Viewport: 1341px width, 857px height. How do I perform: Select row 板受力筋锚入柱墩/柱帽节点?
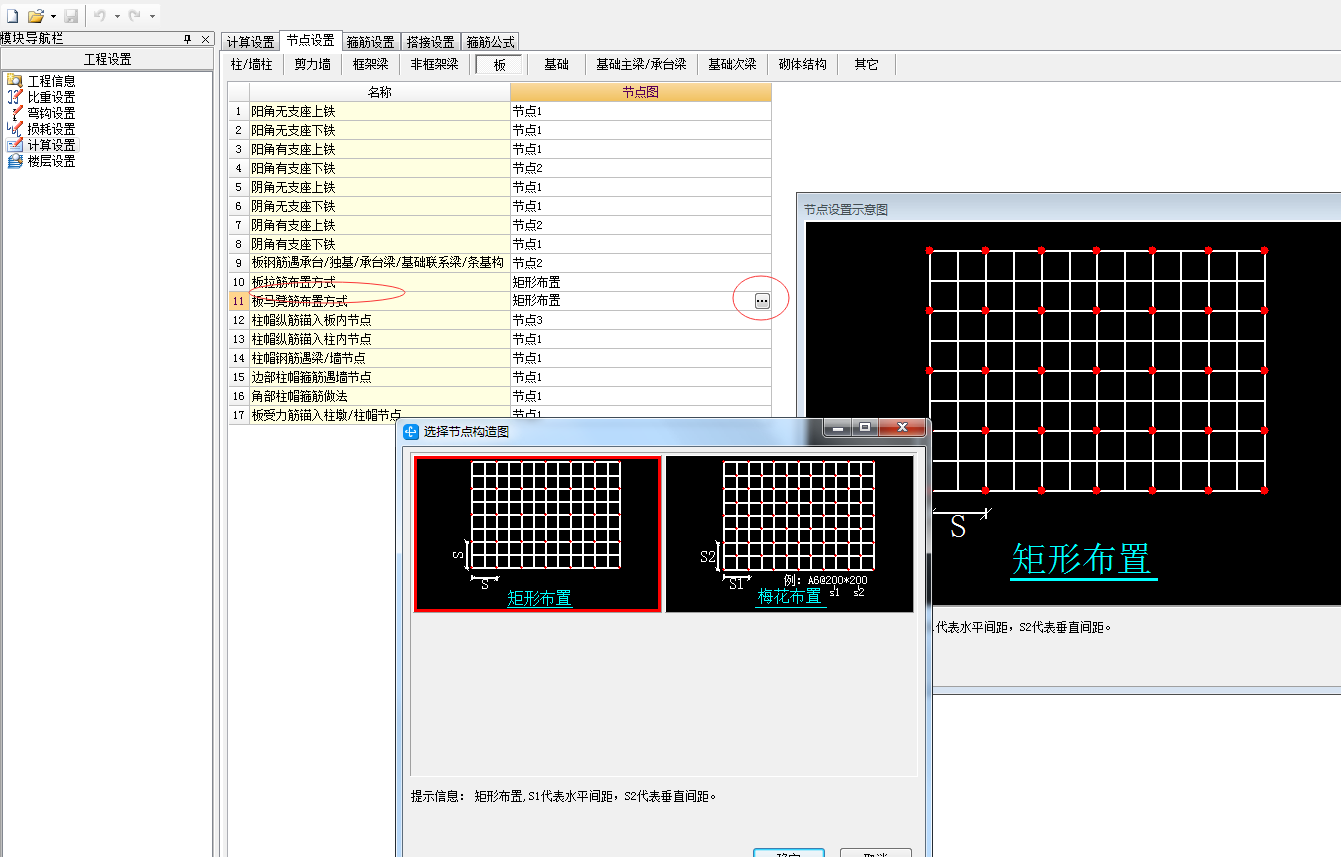pyautogui.click(x=380, y=414)
